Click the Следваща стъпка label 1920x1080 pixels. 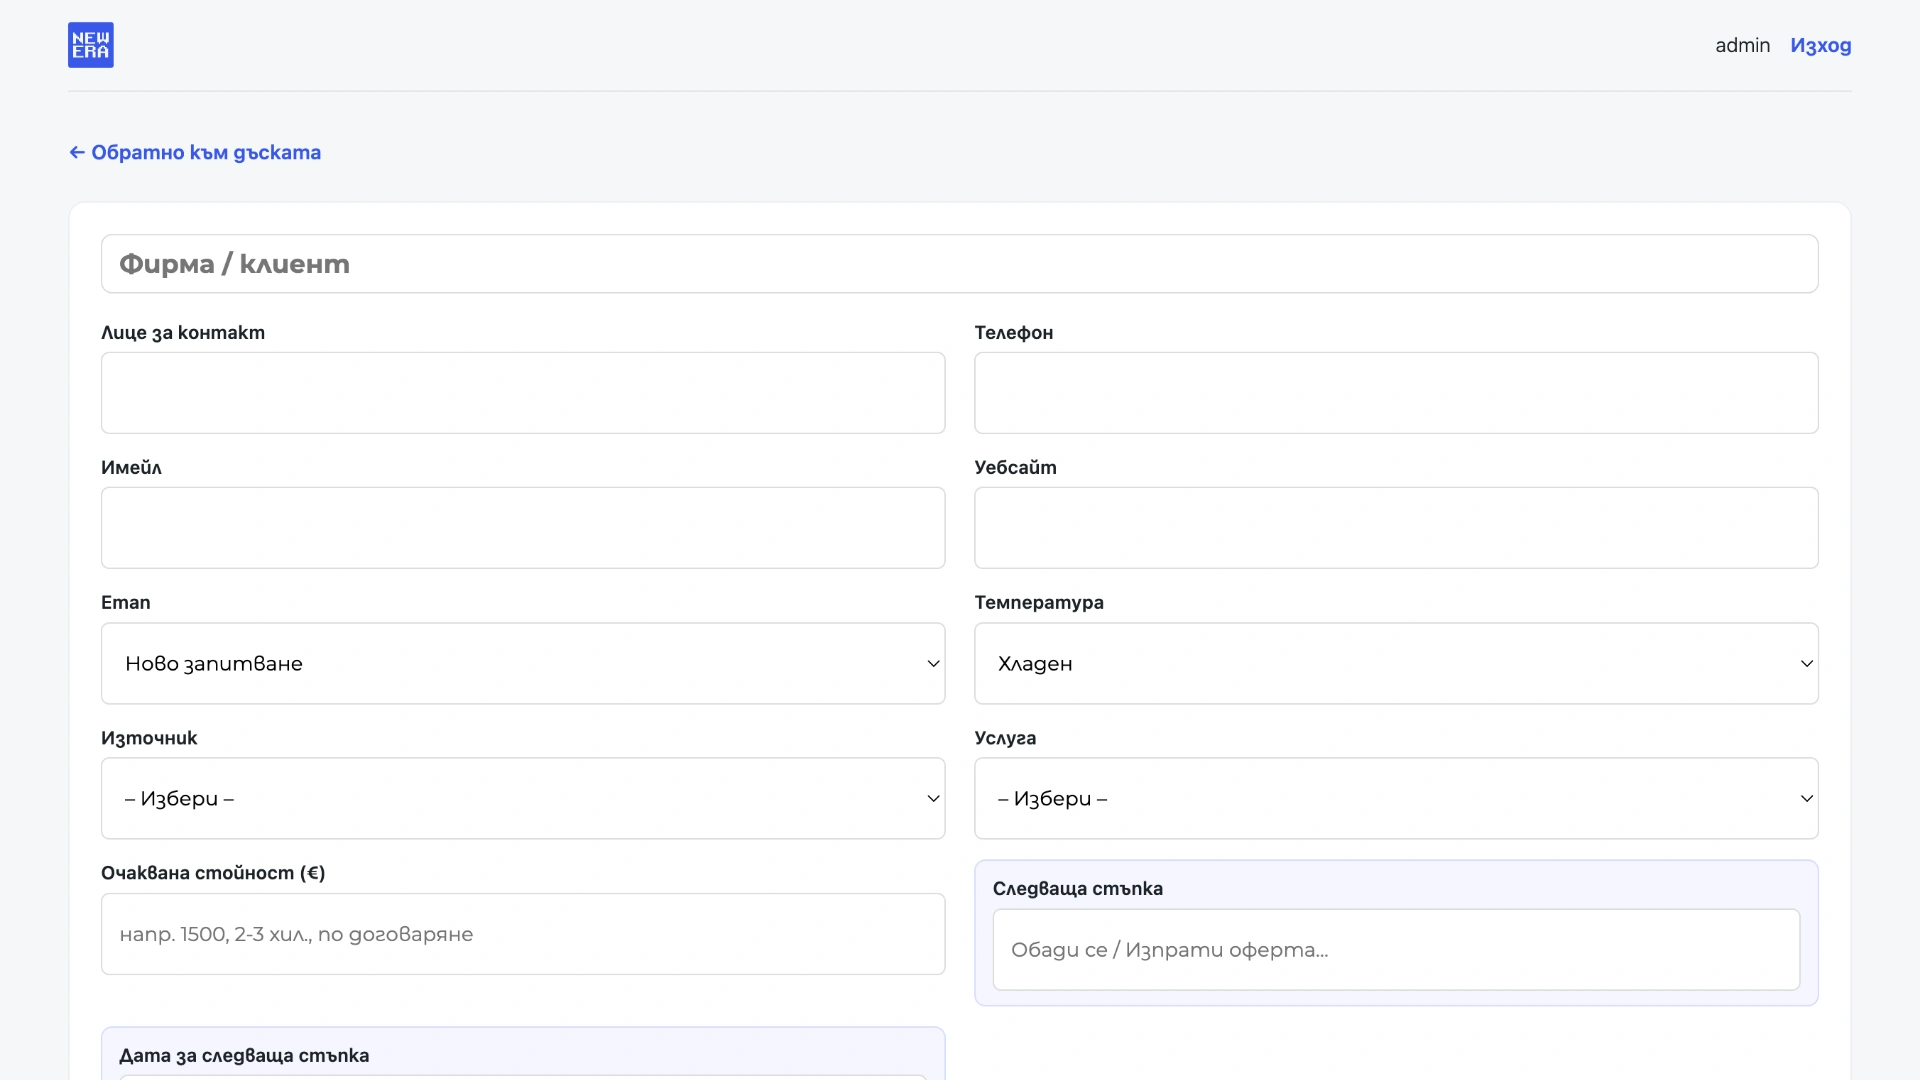point(1078,889)
